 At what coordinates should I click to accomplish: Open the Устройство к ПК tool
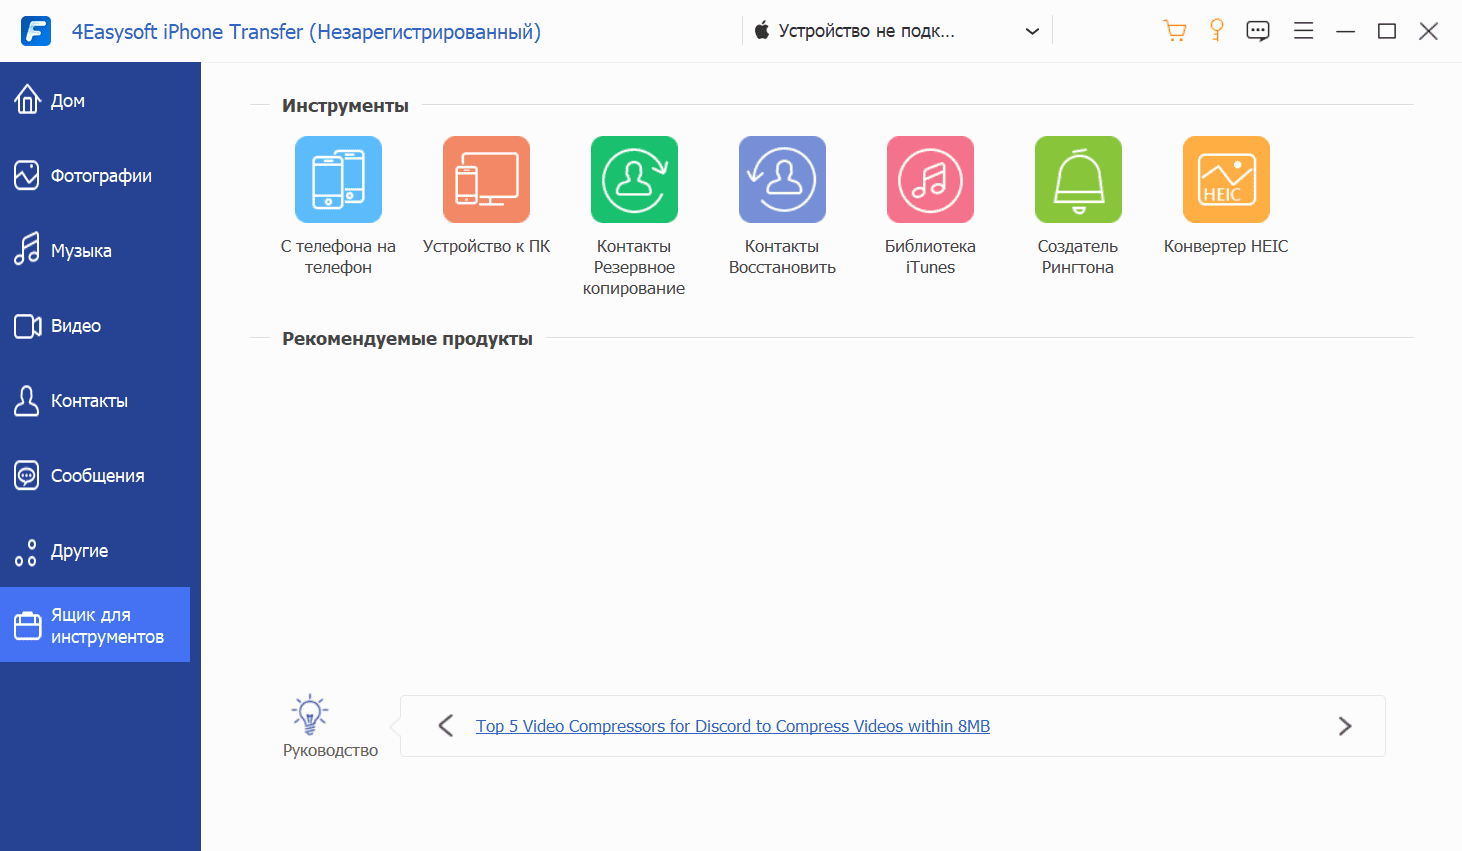coord(486,180)
